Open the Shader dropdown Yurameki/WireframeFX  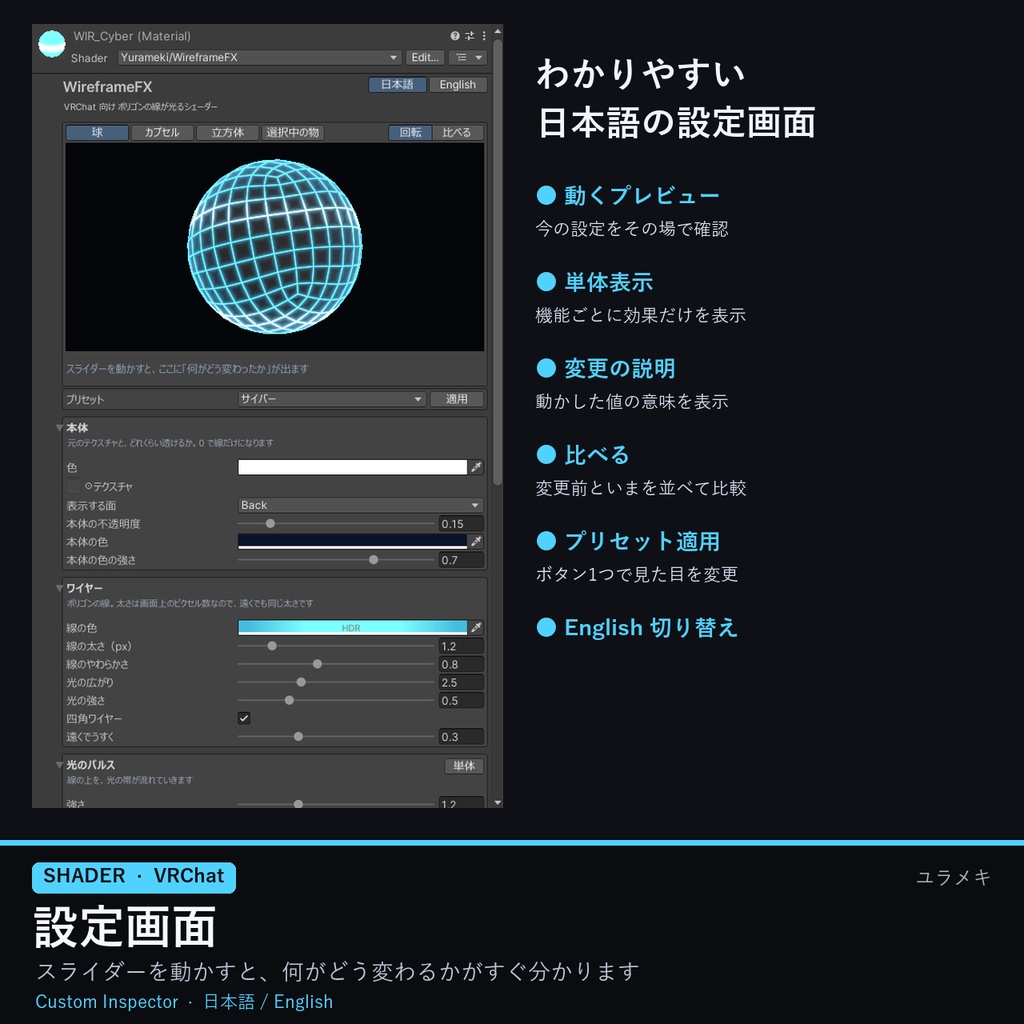(x=259, y=57)
